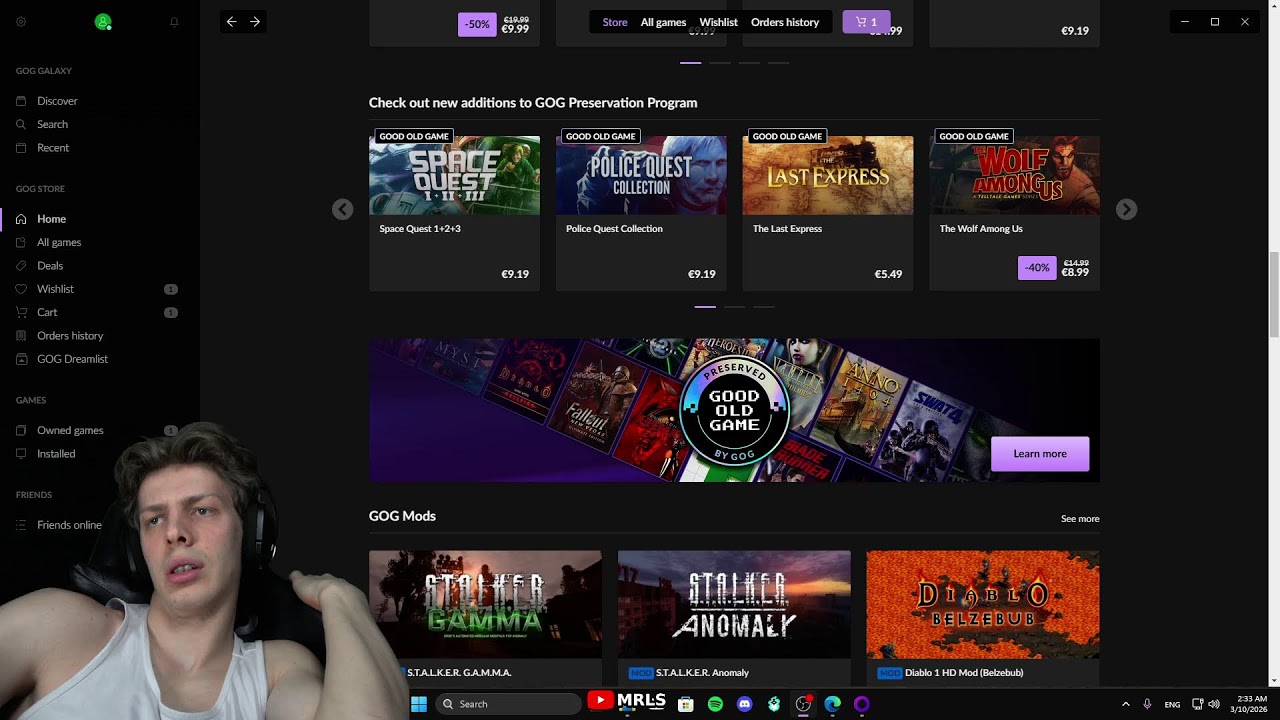
Task: Open All games in the sidebar
Action: click(59, 242)
